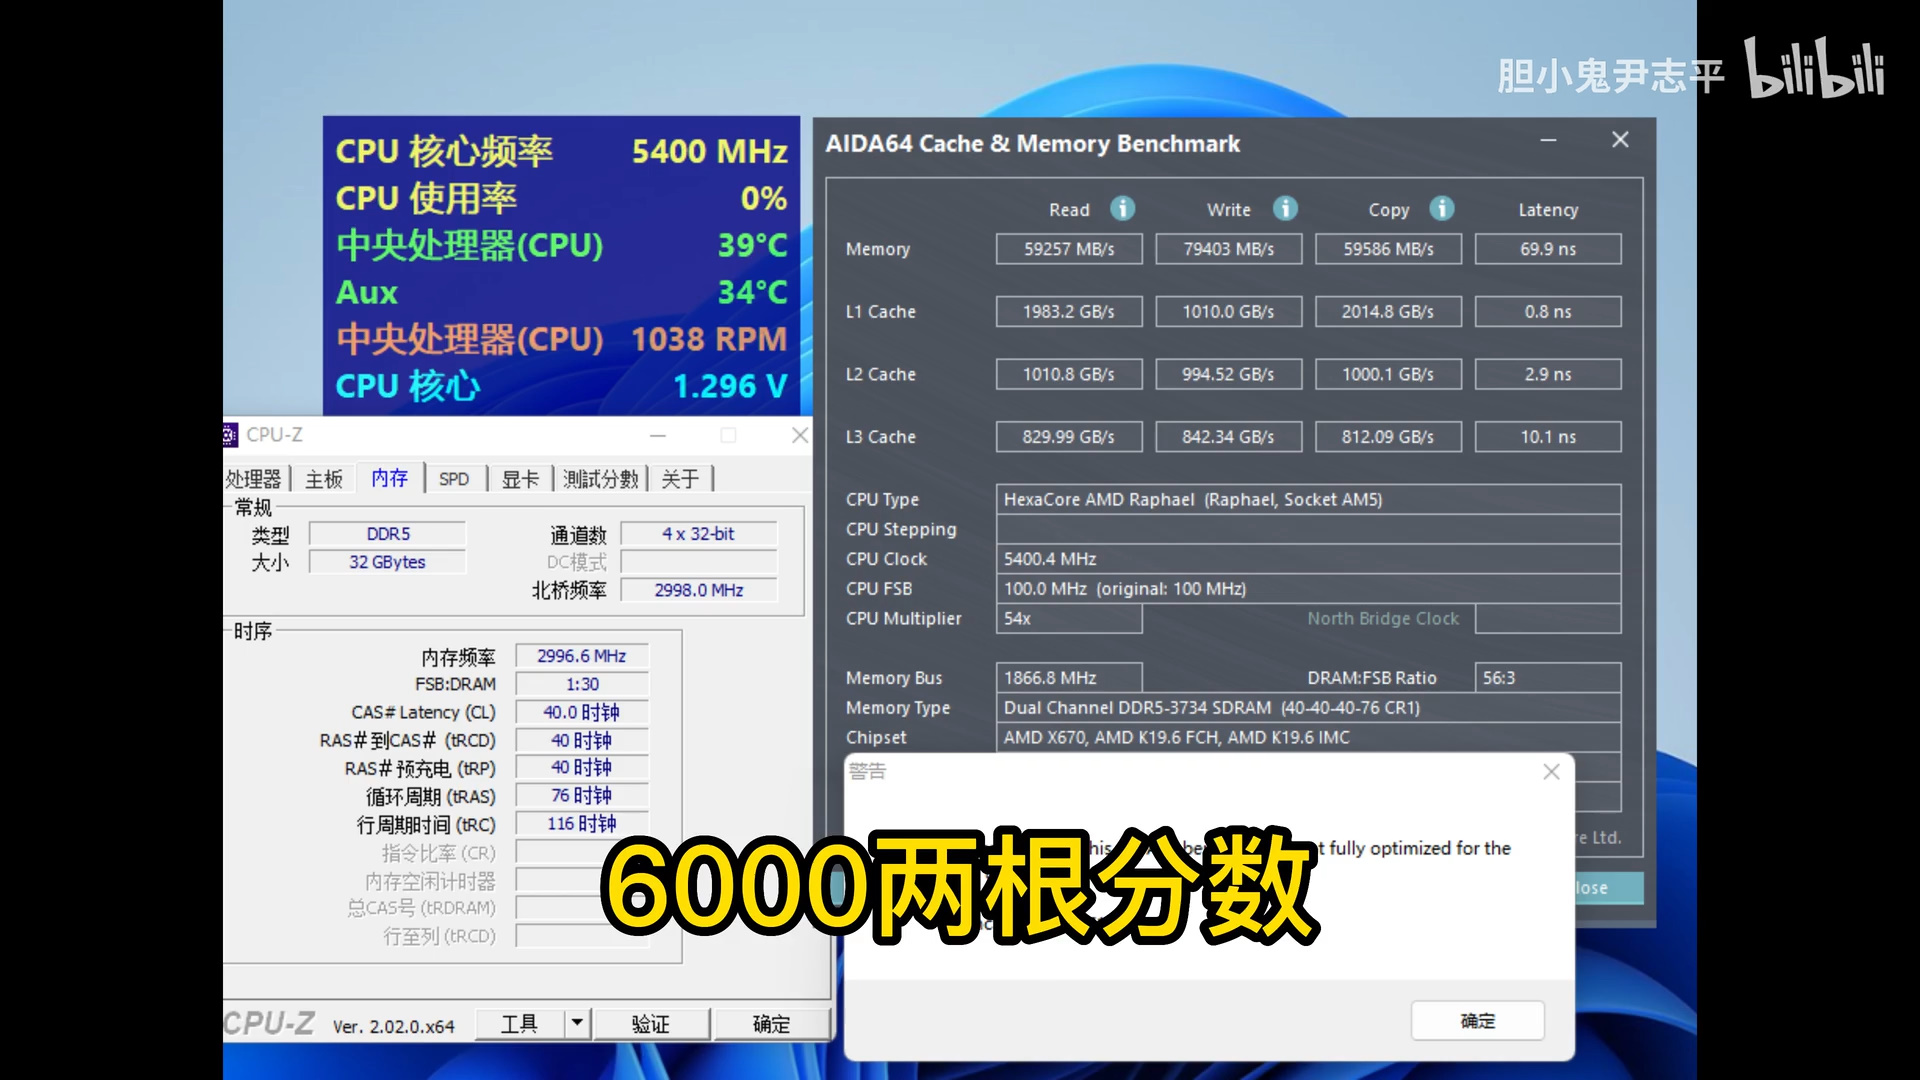Click L3 Cache Read value 829.99 GB/s
Viewport: 1920px width, 1080px height.
coord(1069,437)
